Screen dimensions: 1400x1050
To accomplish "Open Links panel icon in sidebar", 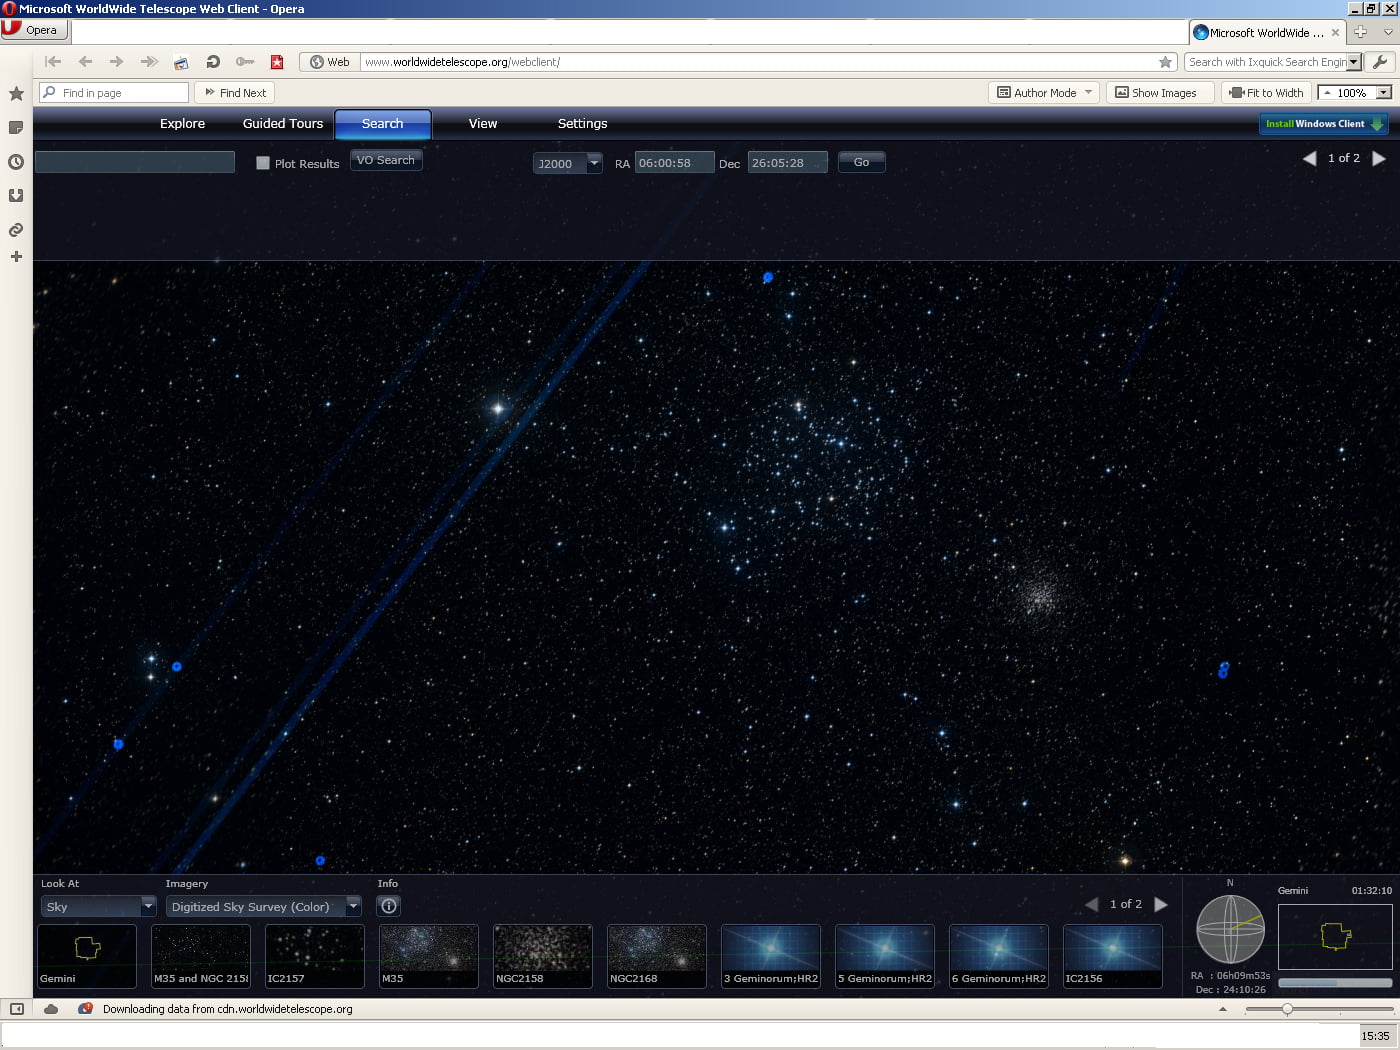I will pos(16,230).
